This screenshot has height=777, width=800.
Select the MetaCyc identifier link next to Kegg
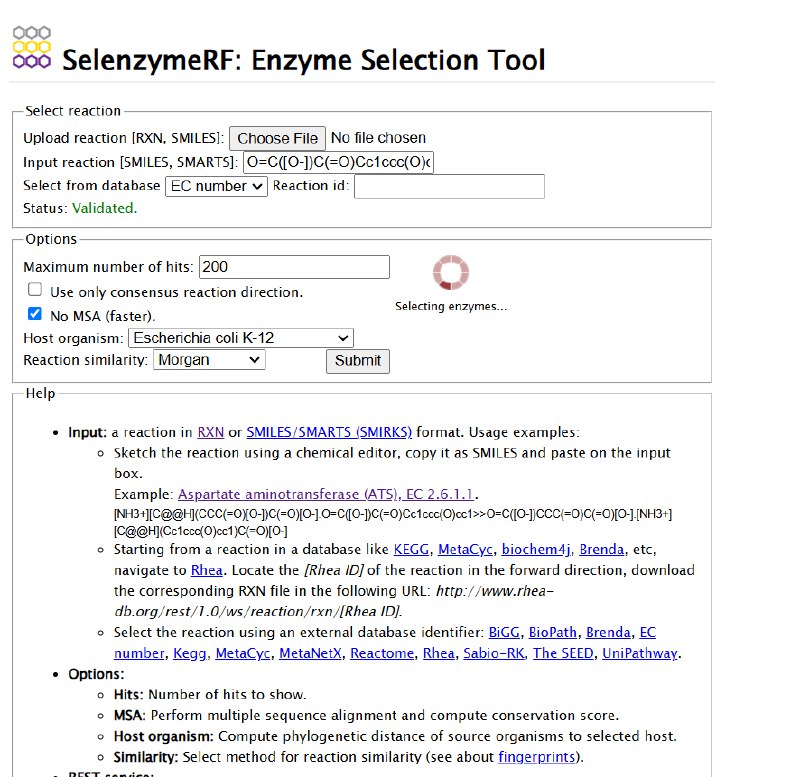click(243, 654)
